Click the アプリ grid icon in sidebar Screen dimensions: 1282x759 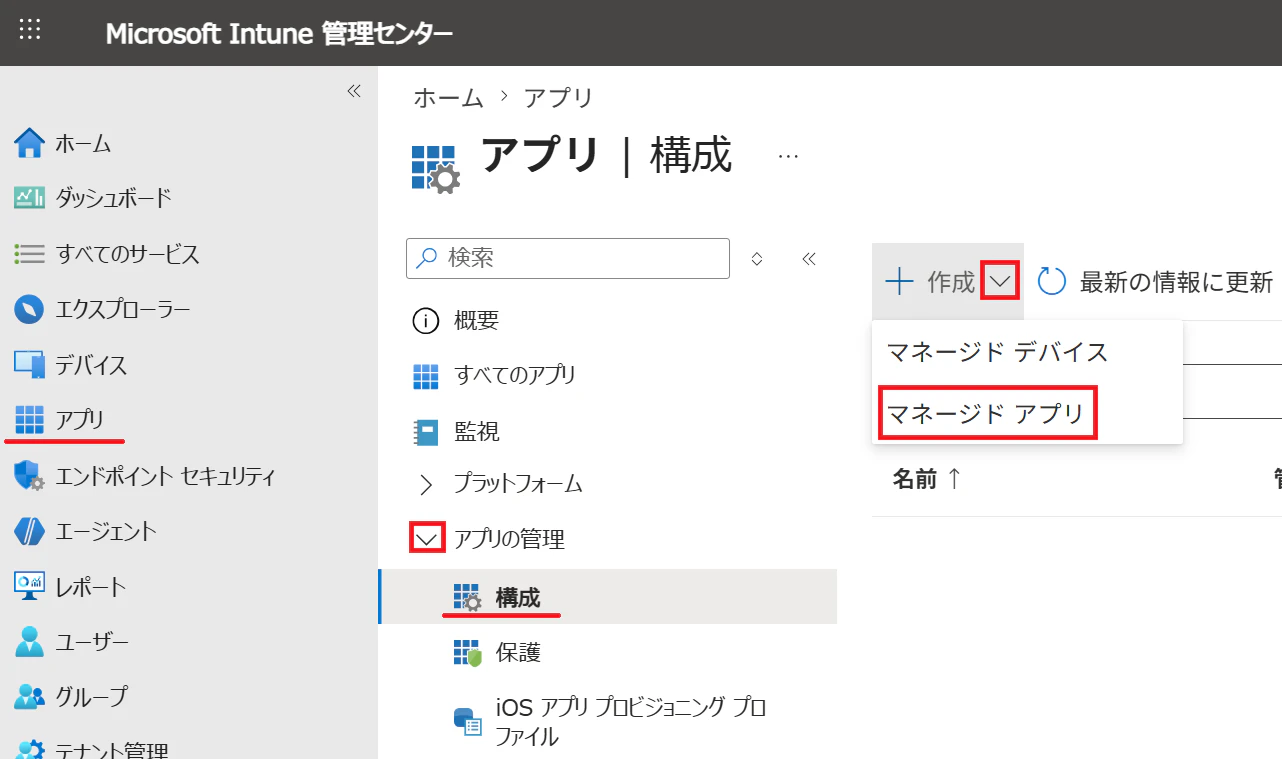coord(30,420)
